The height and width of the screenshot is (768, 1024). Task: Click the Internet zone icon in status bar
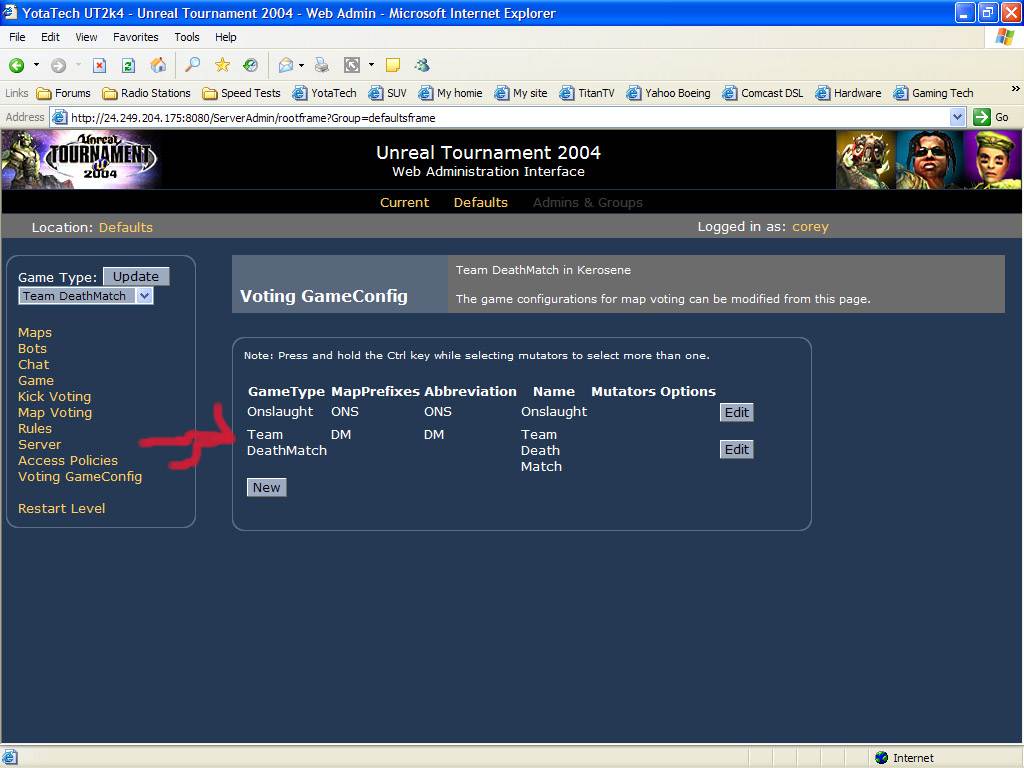[x=882, y=758]
